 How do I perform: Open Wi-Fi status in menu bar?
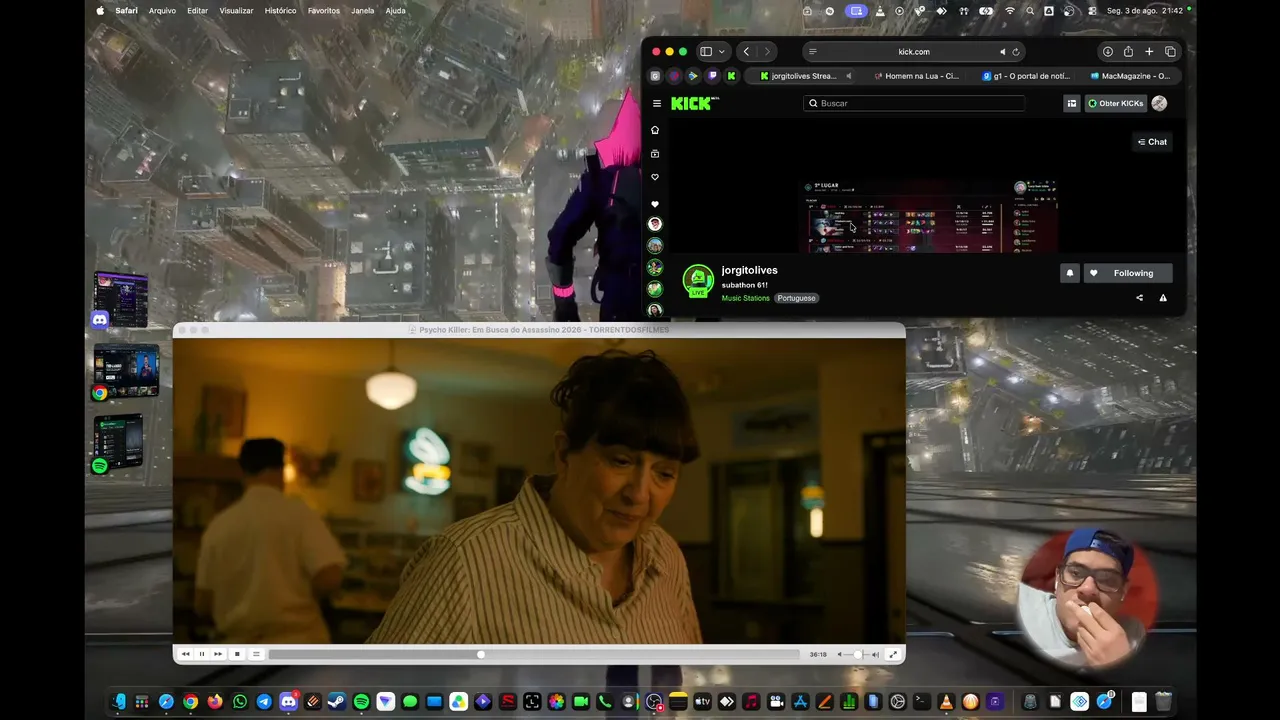pos(1010,11)
